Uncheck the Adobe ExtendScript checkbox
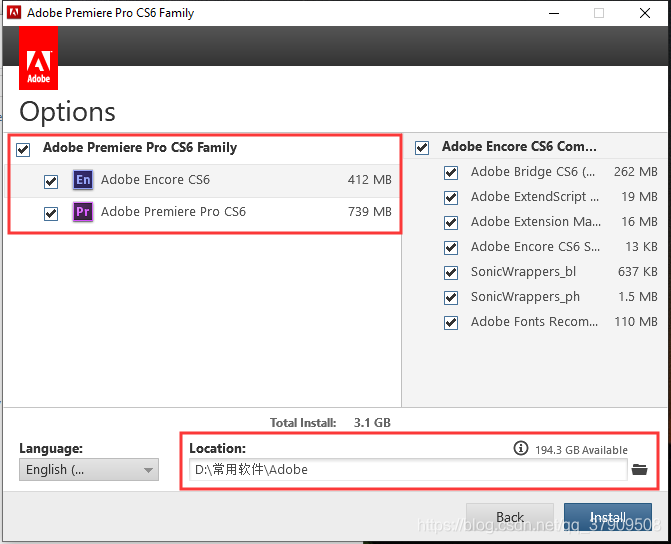671x544 pixels. point(451,198)
